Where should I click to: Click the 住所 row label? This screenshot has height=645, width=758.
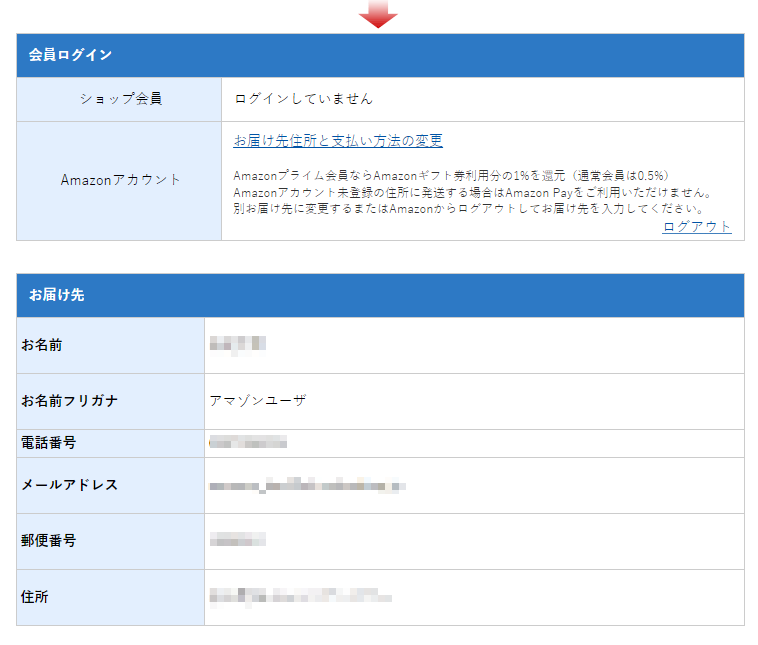[35, 597]
